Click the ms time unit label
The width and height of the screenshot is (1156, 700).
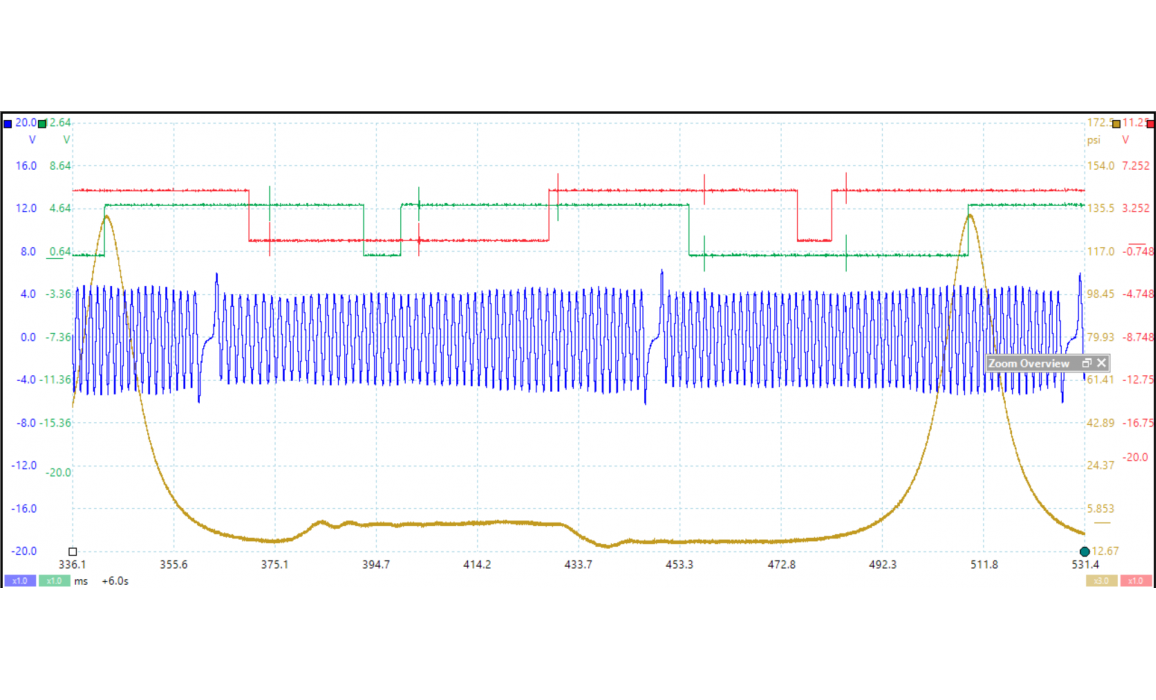point(81,581)
